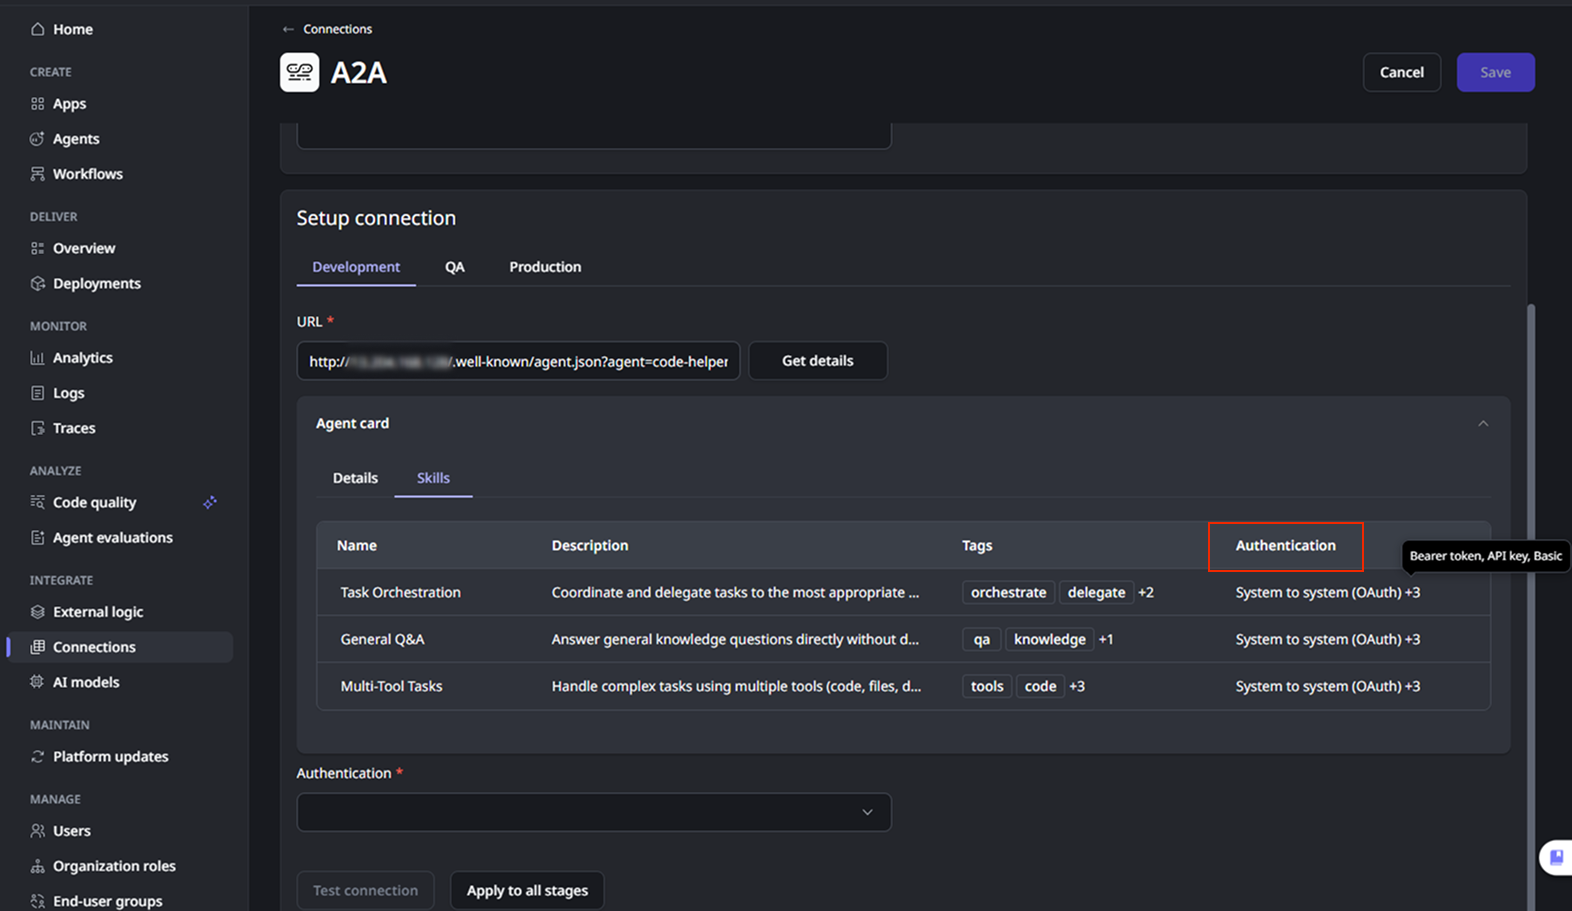Screen dimensions: 1572x911
Task: Click the Home icon in sidebar
Action: (38, 29)
